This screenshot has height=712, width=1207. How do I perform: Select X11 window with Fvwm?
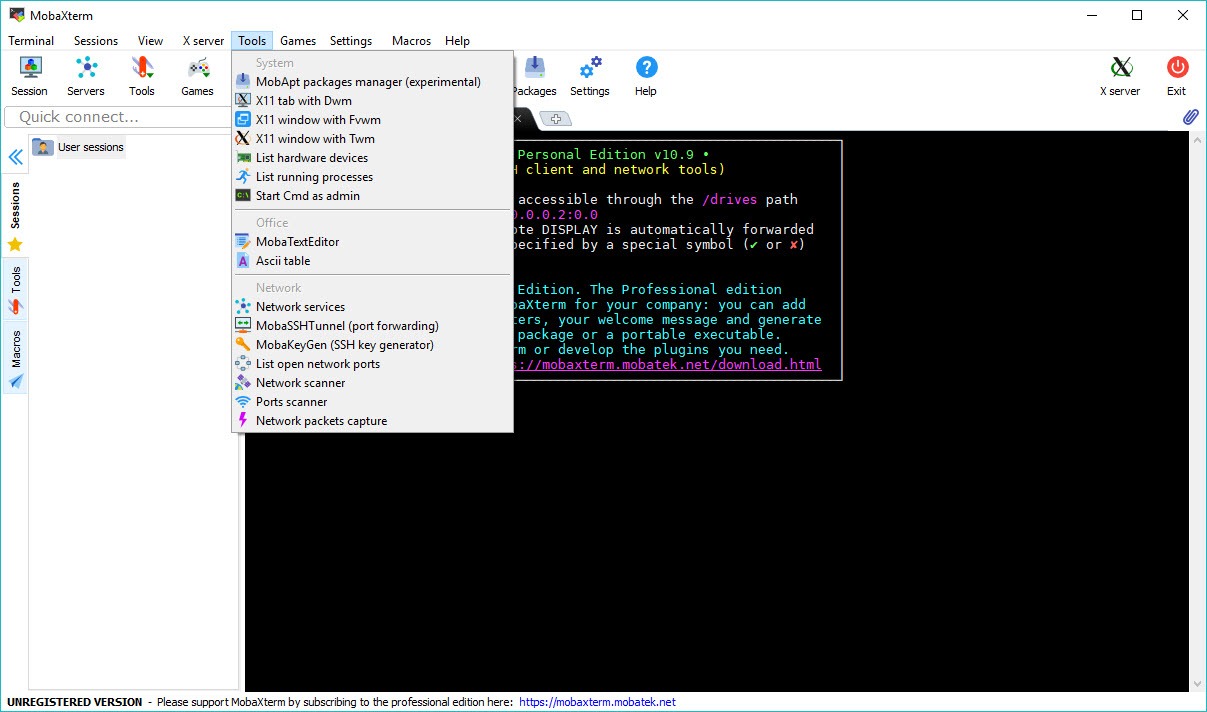pyautogui.click(x=372, y=120)
